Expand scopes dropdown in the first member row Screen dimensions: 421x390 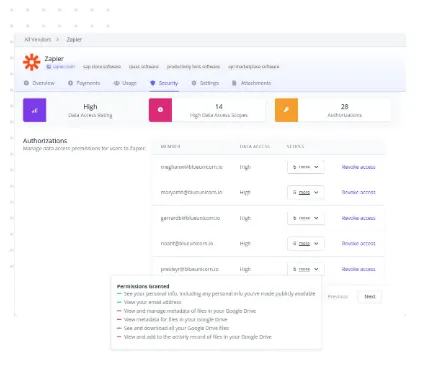pyautogui.click(x=306, y=167)
